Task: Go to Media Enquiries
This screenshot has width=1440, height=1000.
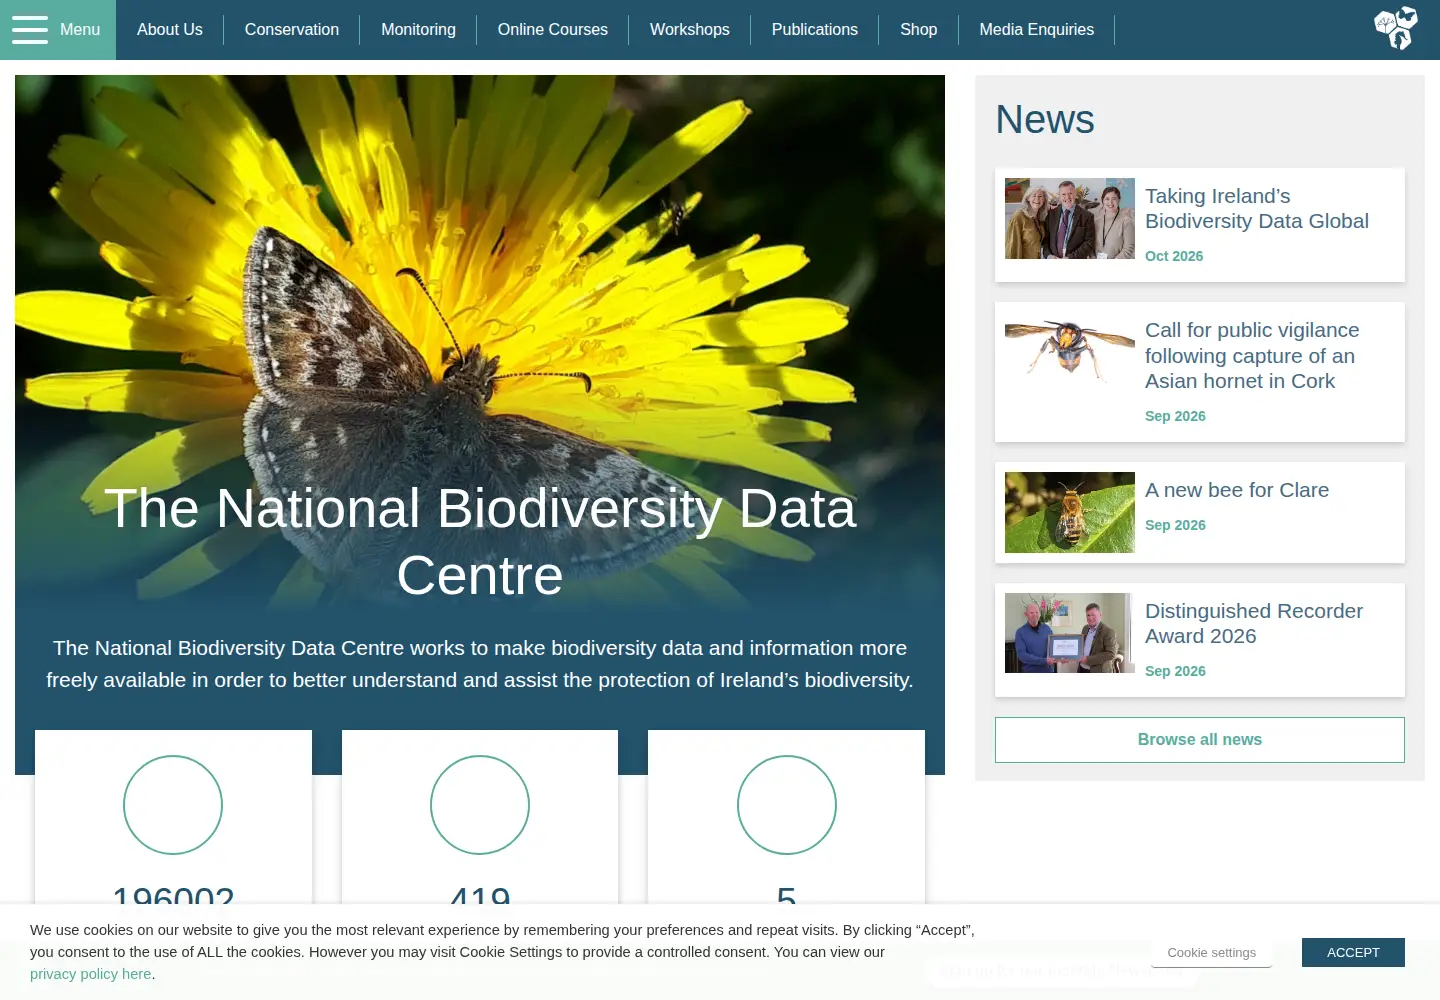Action: [x=1037, y=30]
